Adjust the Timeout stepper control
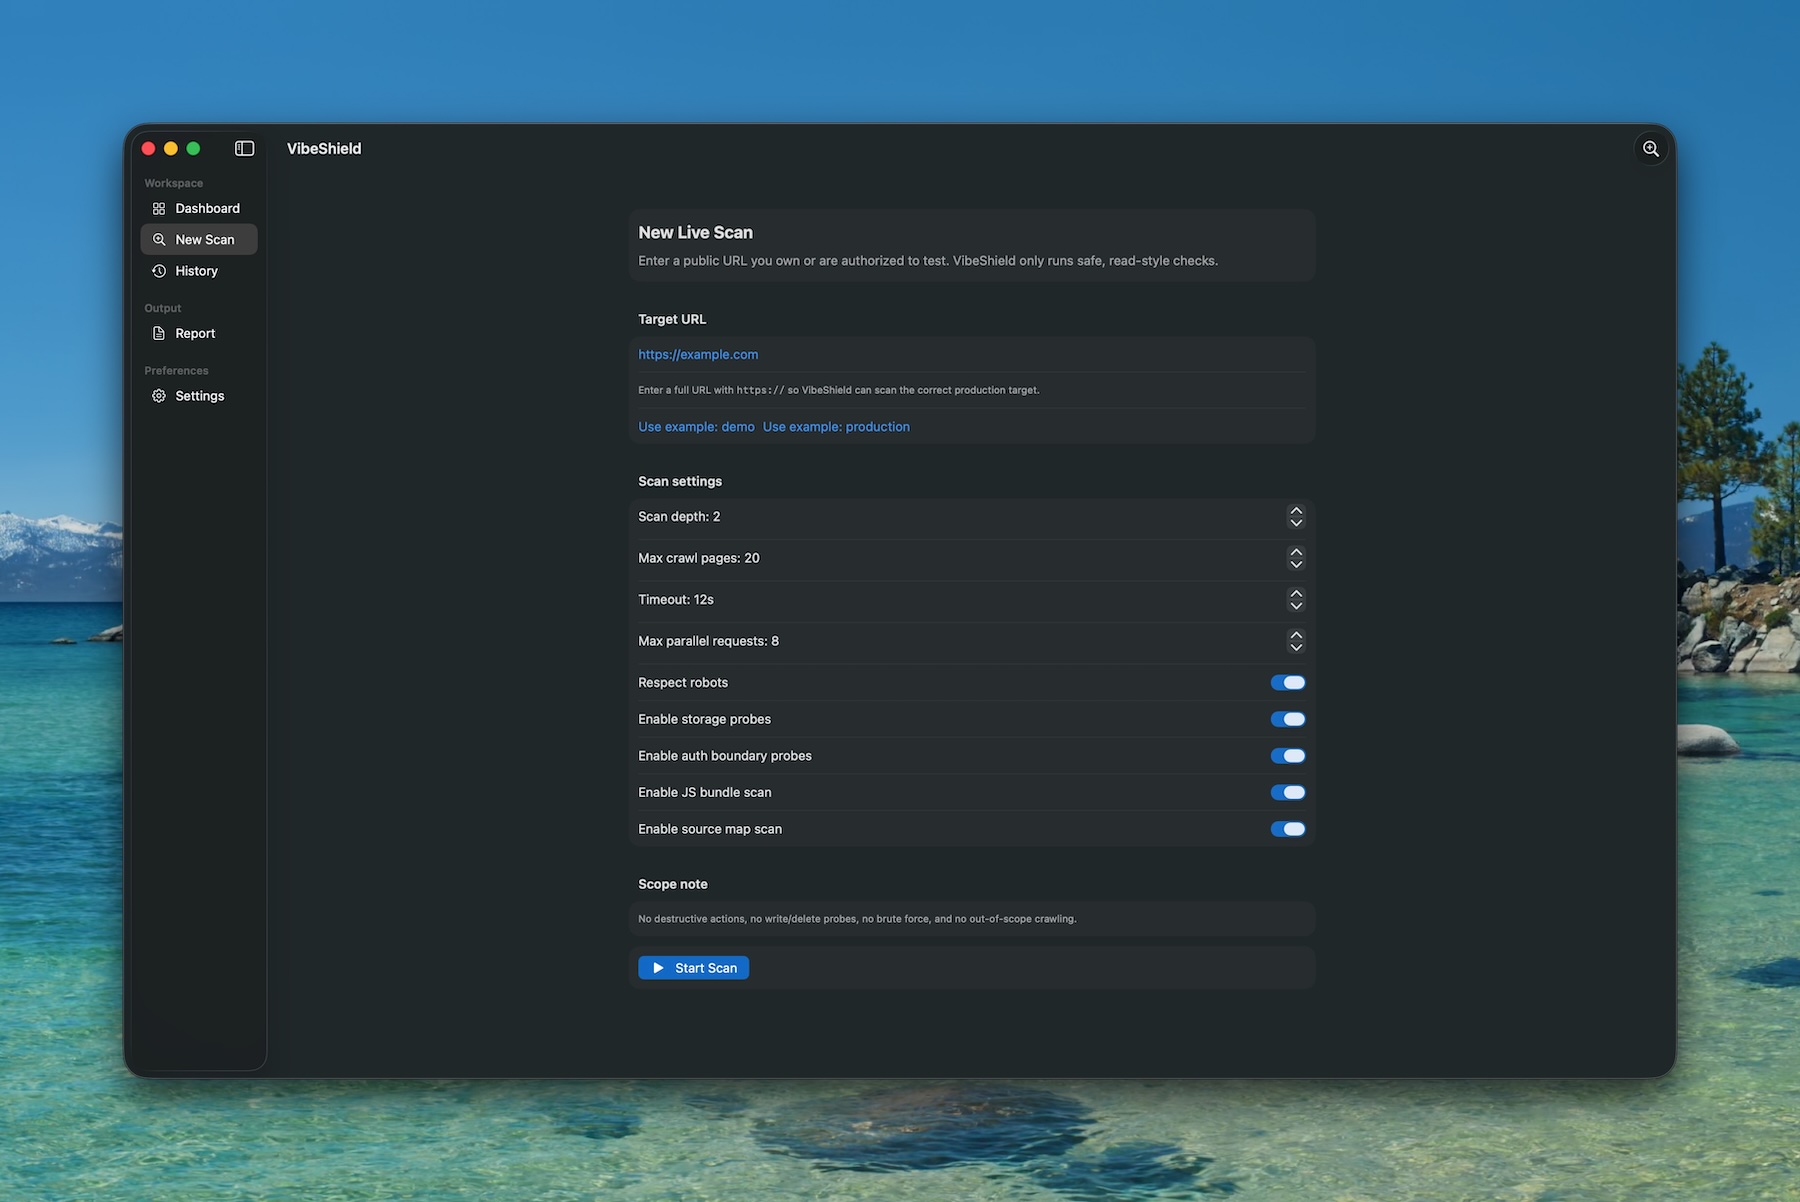This screenshot has height=1202, width=1800. coord(1296,599)
